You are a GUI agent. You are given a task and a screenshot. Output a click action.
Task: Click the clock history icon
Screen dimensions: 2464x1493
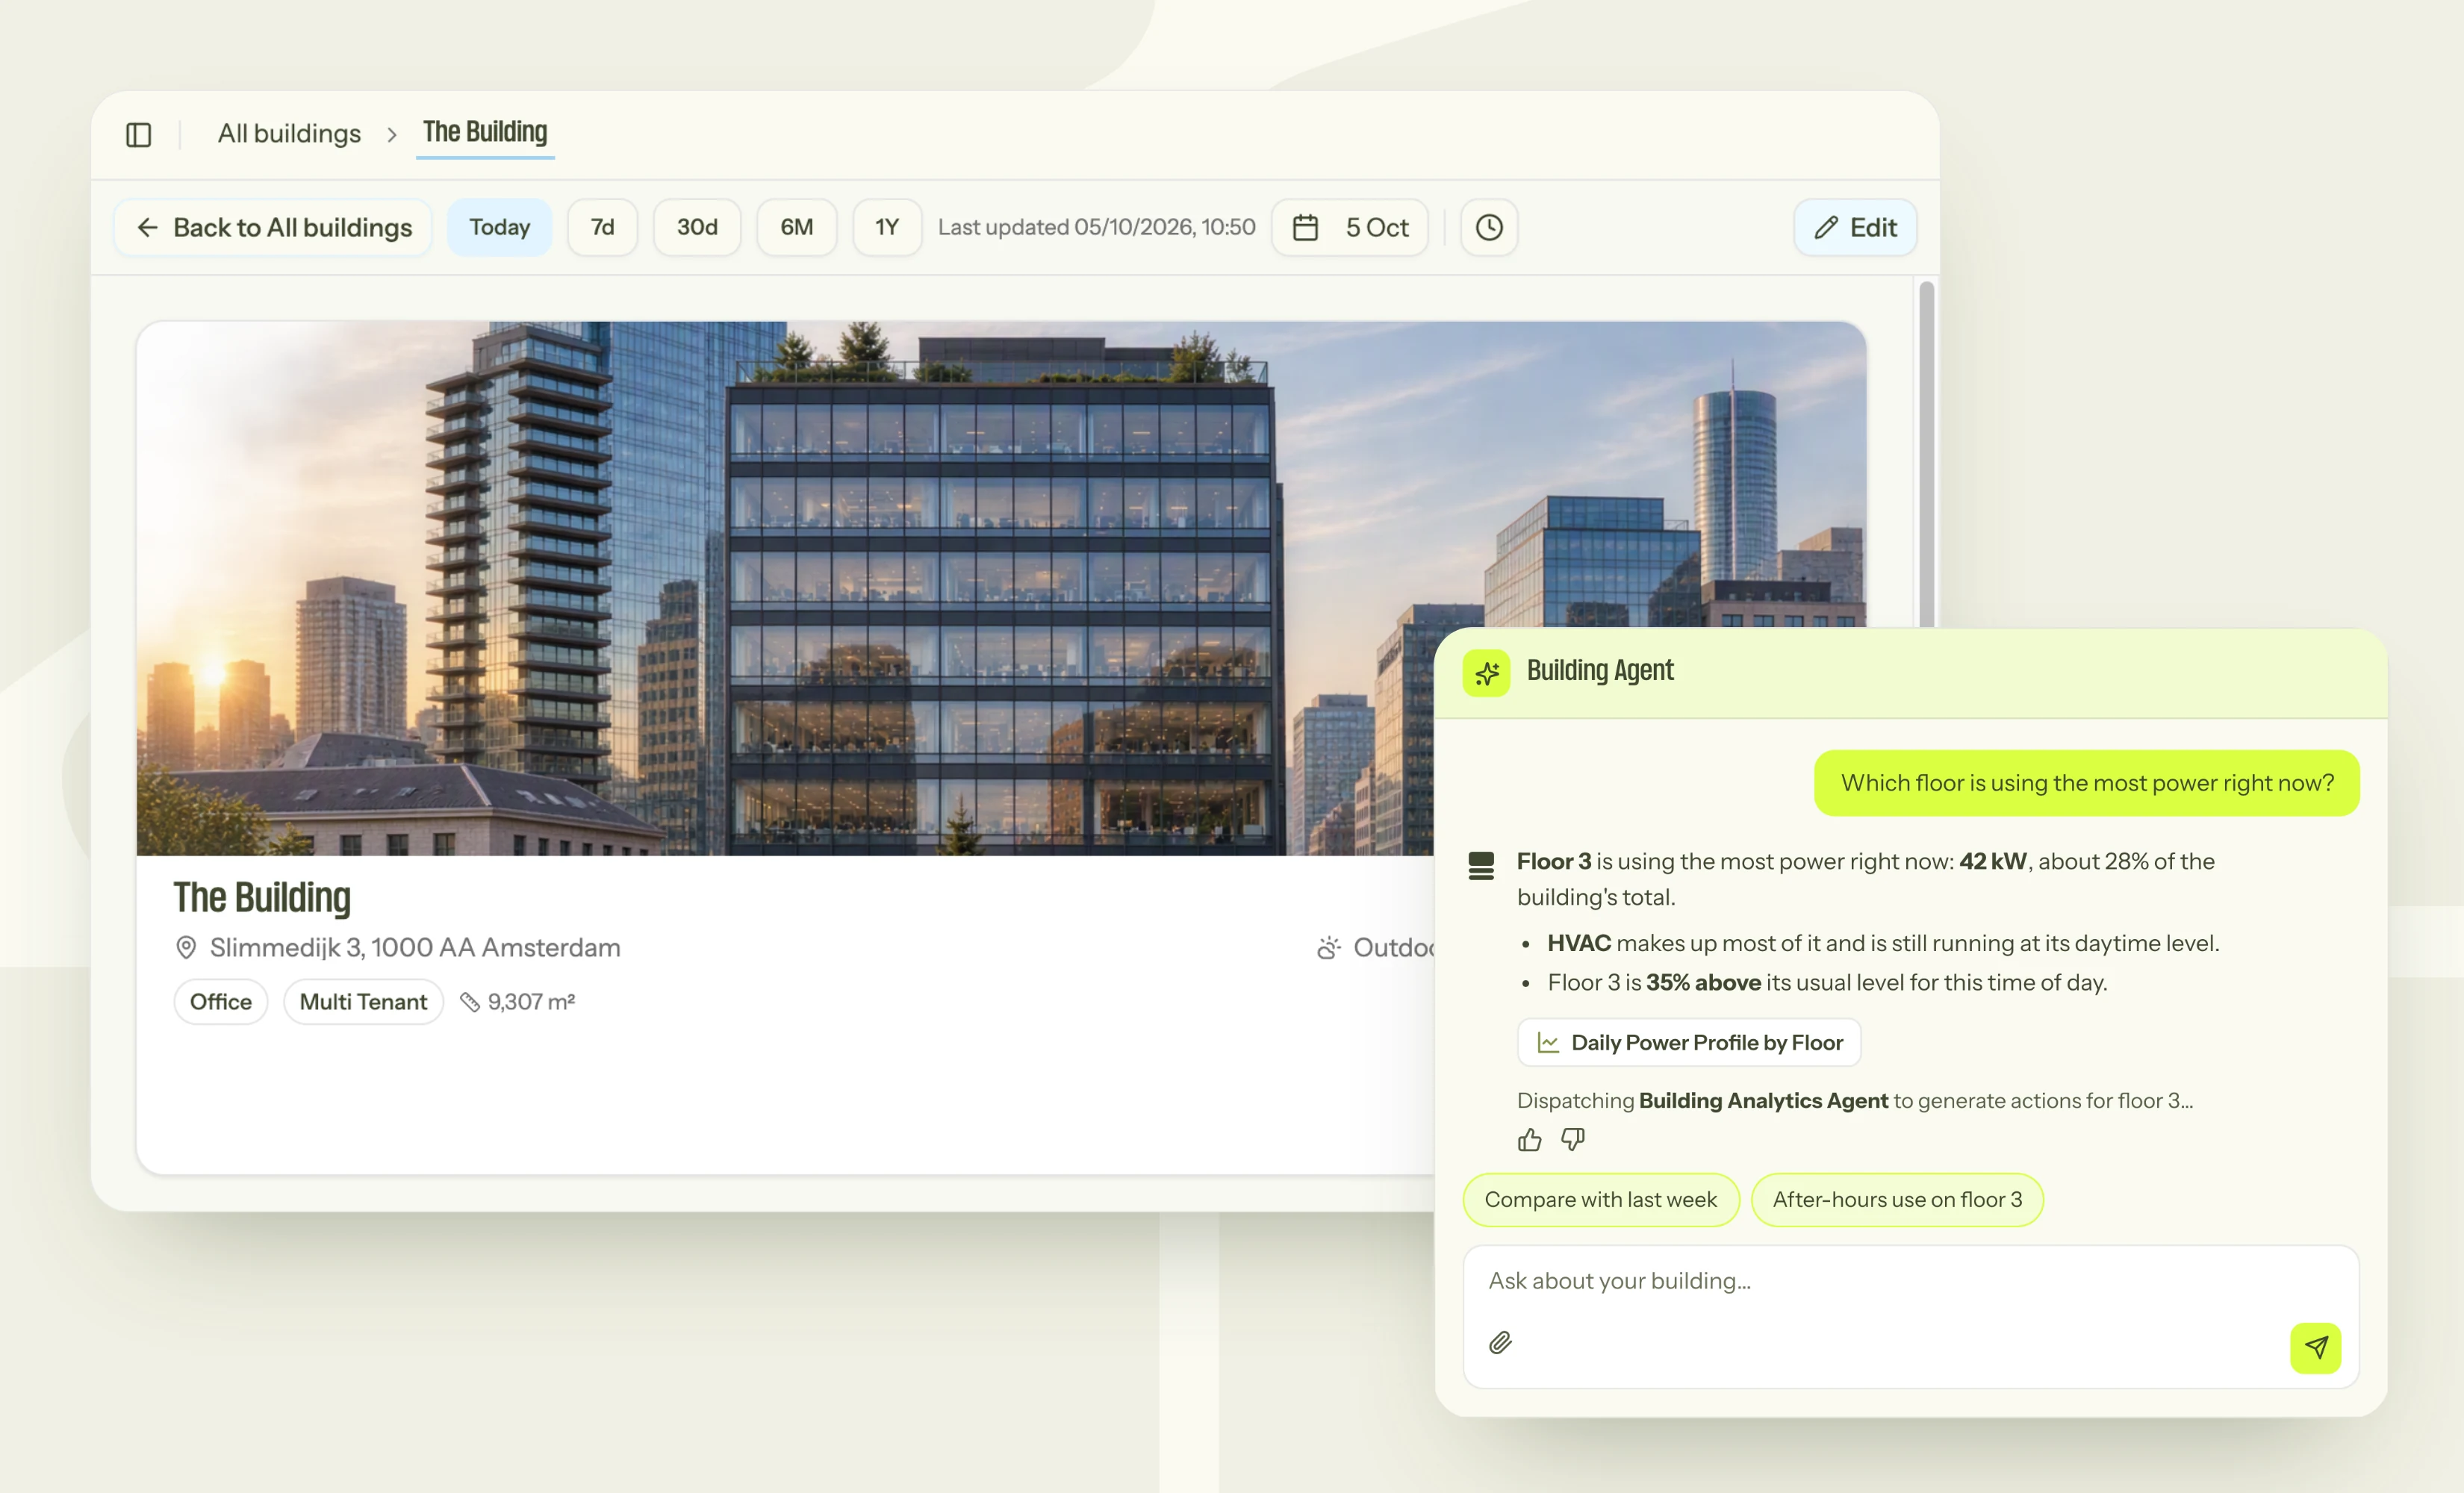tap(1489, 228)
